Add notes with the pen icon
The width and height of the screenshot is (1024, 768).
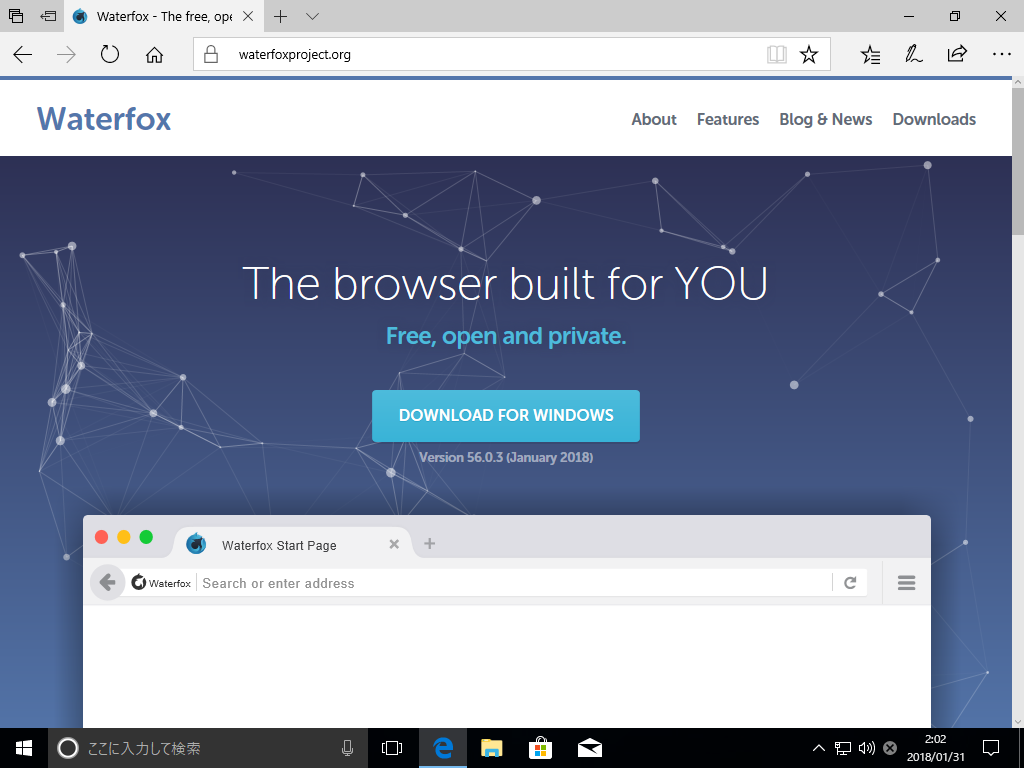point(914,54)
